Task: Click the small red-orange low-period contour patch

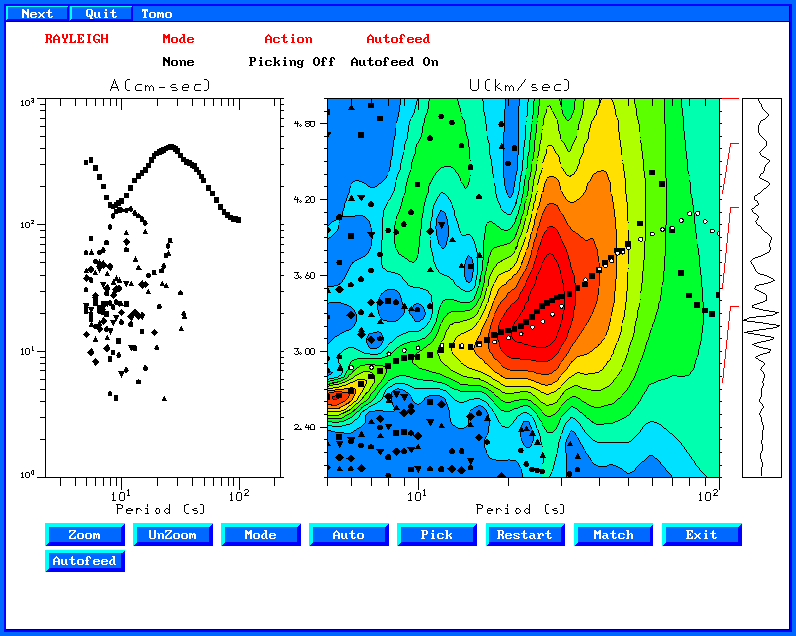Action: (340, 396)
